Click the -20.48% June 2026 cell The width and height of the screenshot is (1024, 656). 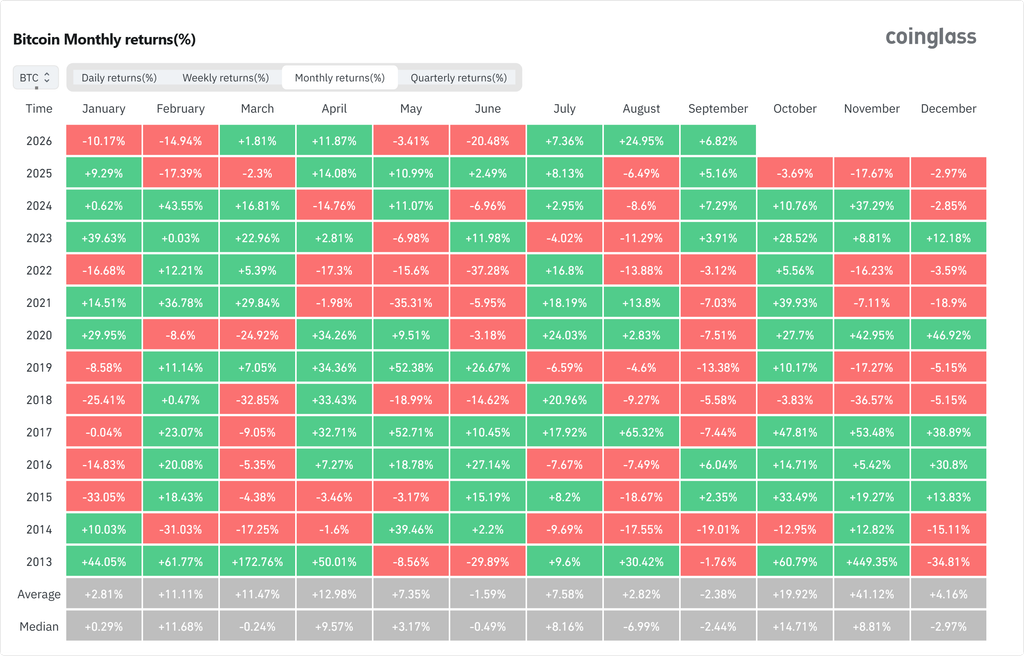(x=488, y=141)
